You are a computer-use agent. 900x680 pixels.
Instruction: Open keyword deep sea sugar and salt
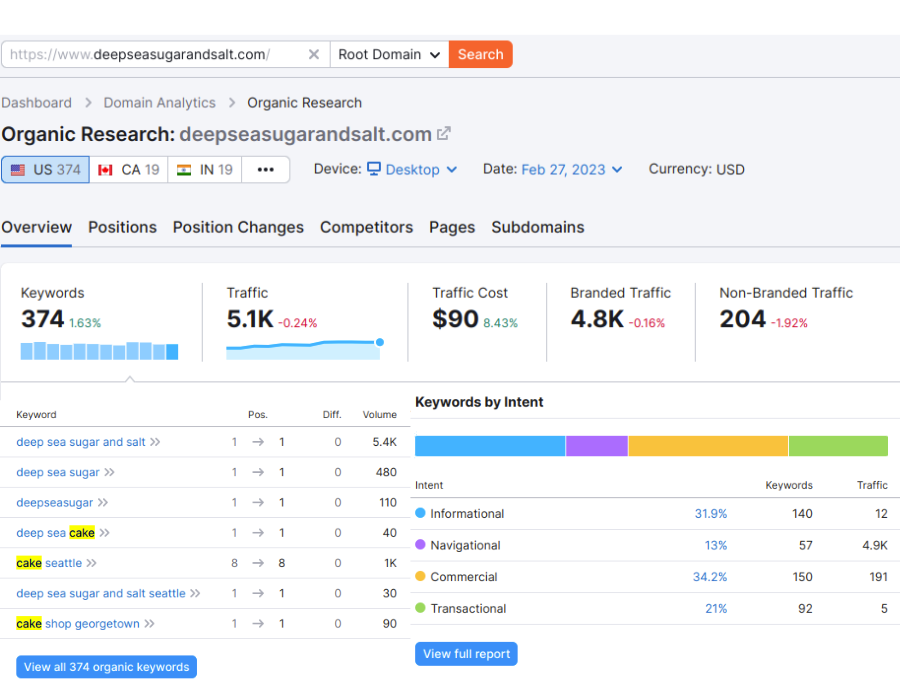pos(81,442)
